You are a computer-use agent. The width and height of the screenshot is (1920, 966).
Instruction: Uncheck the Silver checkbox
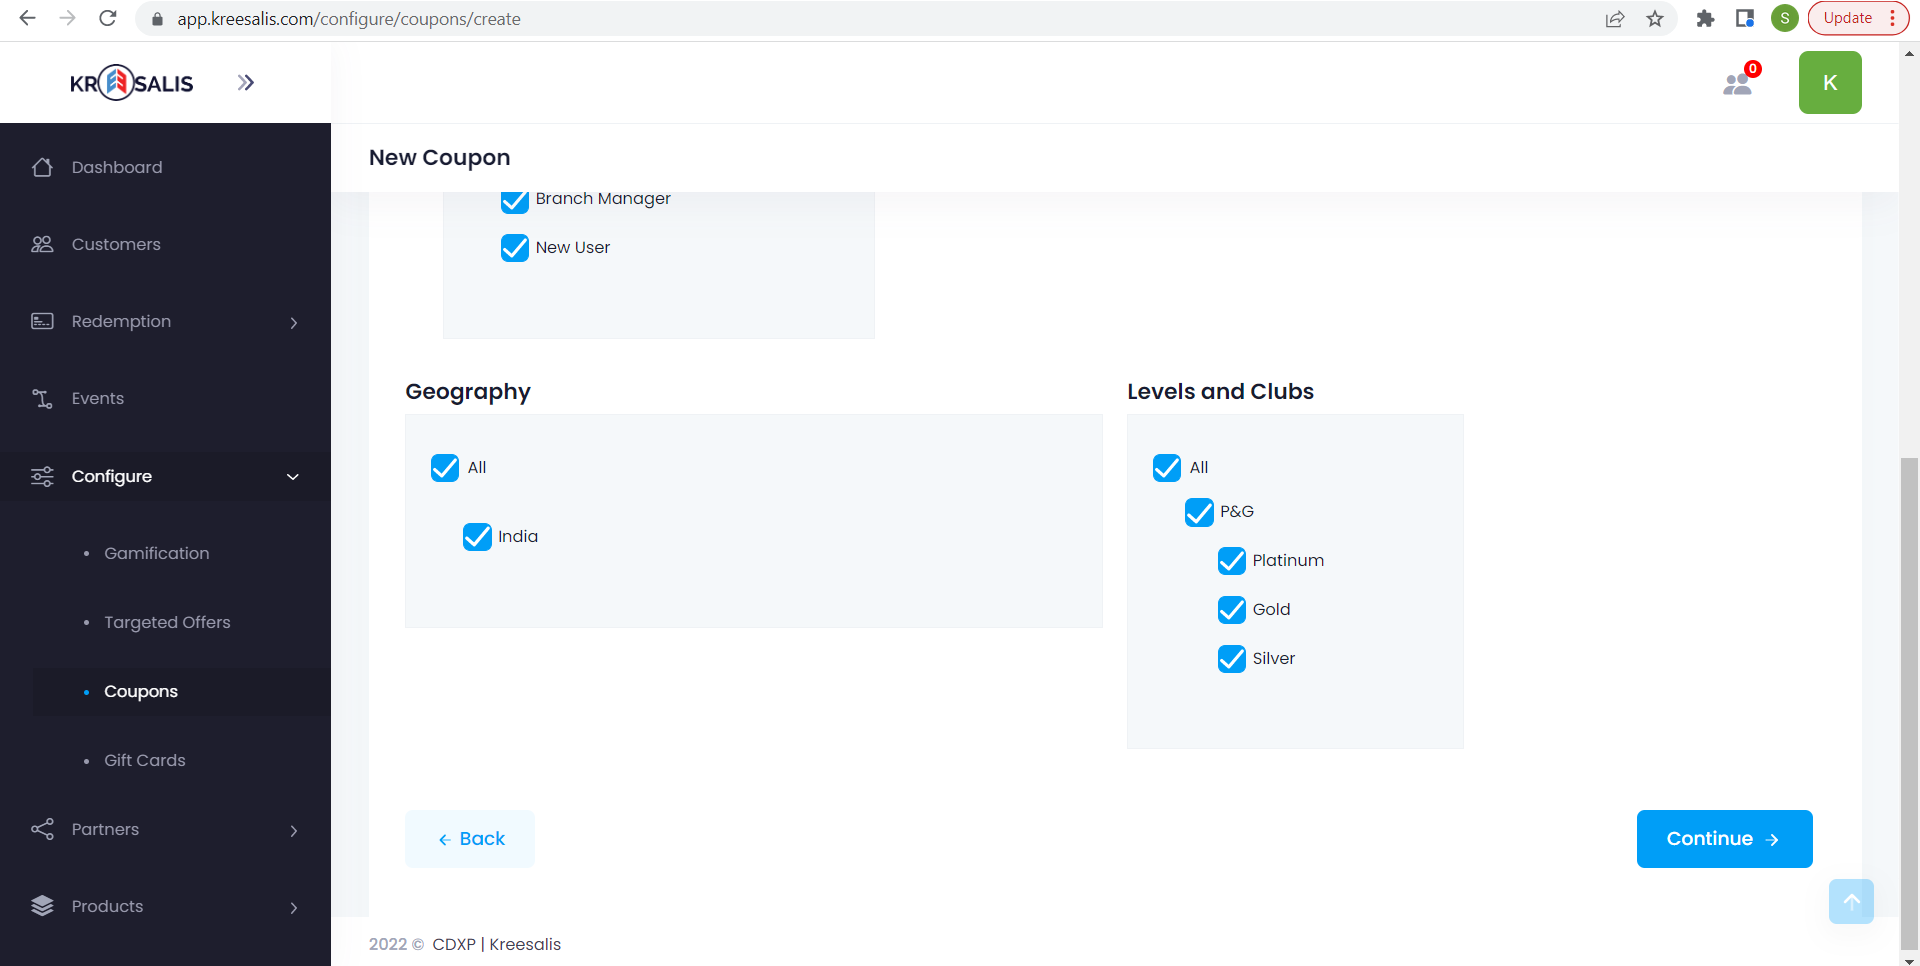[x=1232, y=659]
